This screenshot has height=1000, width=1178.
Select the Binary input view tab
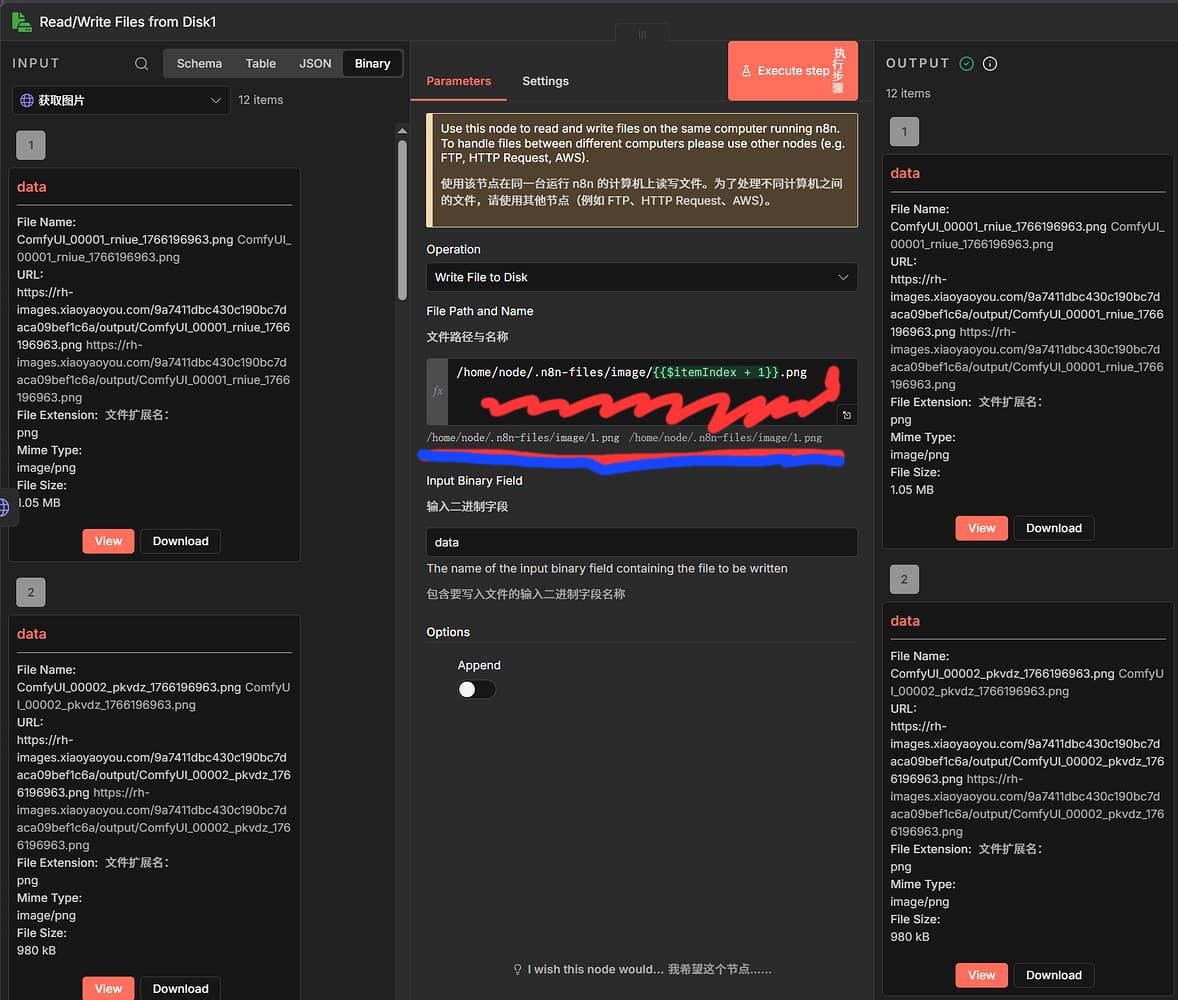pyautogui.click(x=373, y=64)
